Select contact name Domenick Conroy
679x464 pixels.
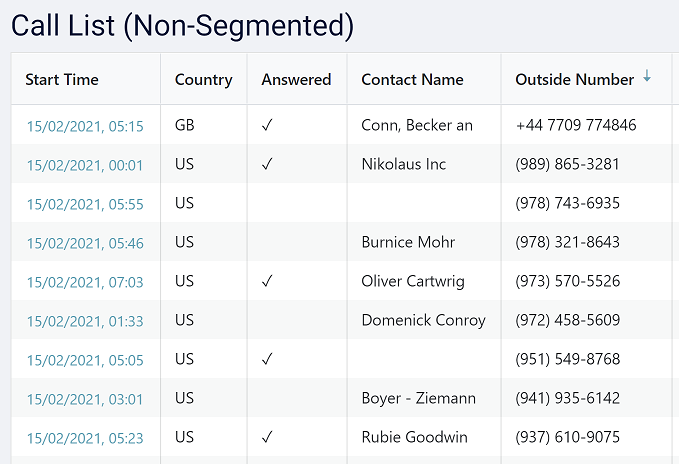[423, 320]
